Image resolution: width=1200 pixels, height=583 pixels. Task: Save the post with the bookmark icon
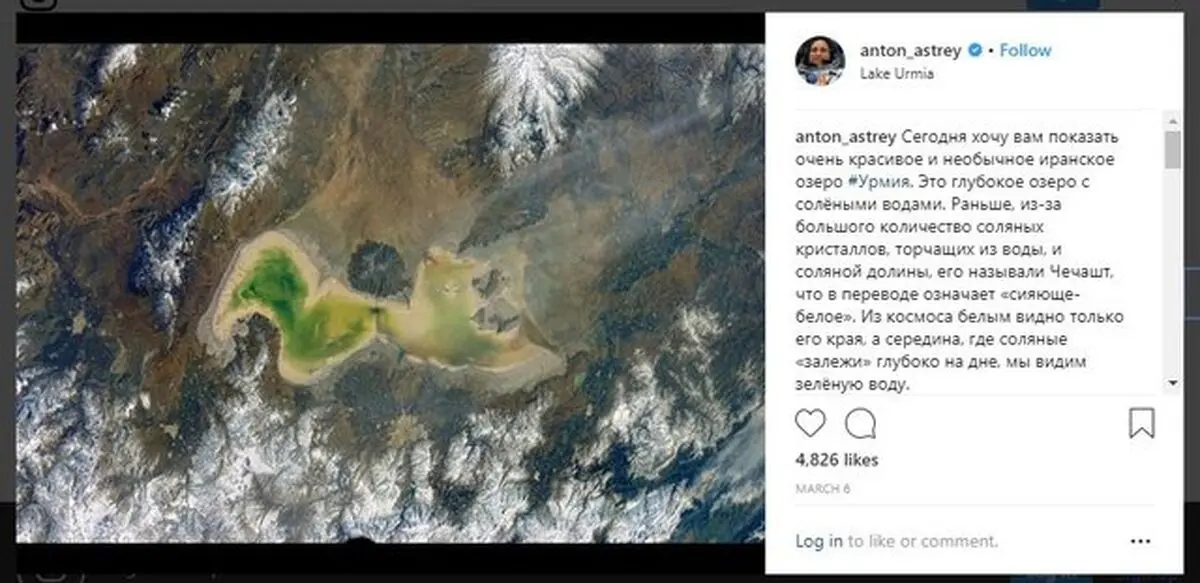(x=1141, y=423)
